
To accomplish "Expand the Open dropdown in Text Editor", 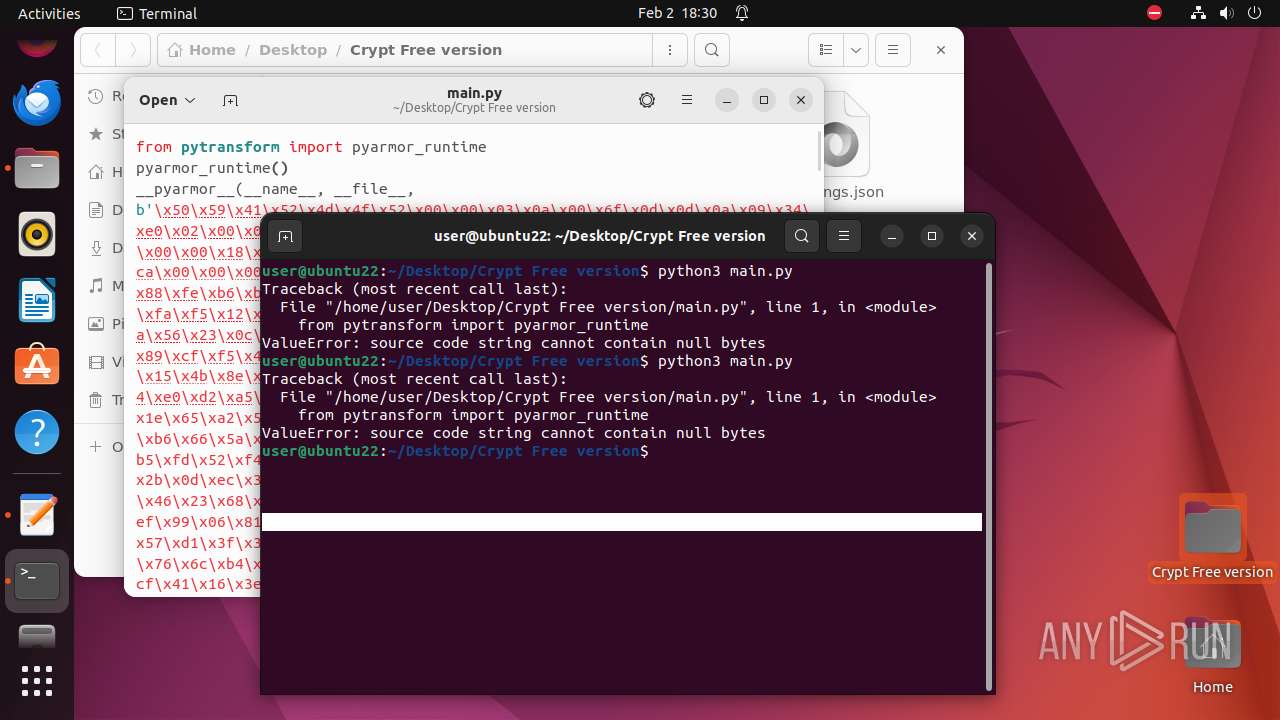I will pyautogui.click(x=167, y=100).
